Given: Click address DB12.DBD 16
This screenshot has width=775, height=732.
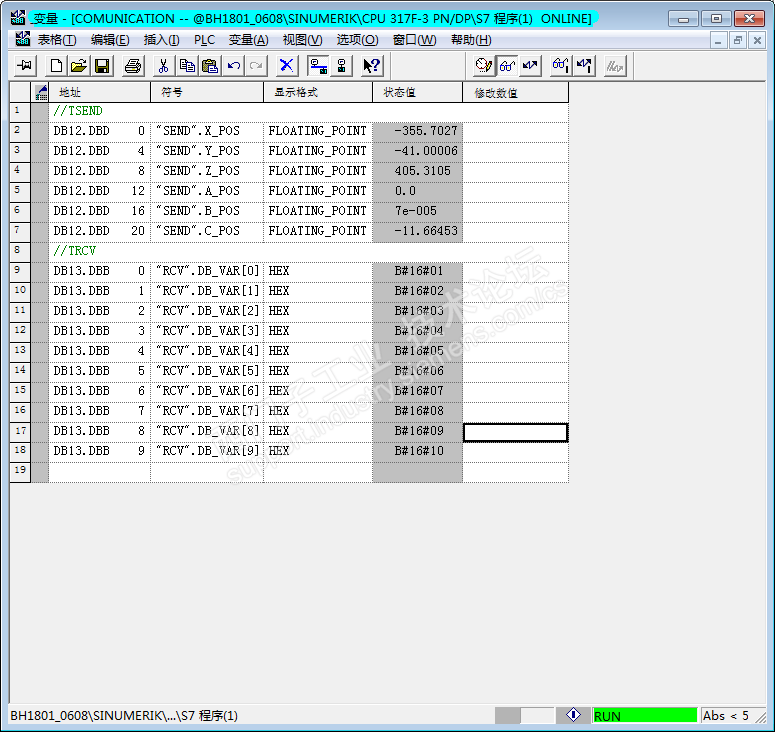Looking at the screenshot, I should coord(99,211).
